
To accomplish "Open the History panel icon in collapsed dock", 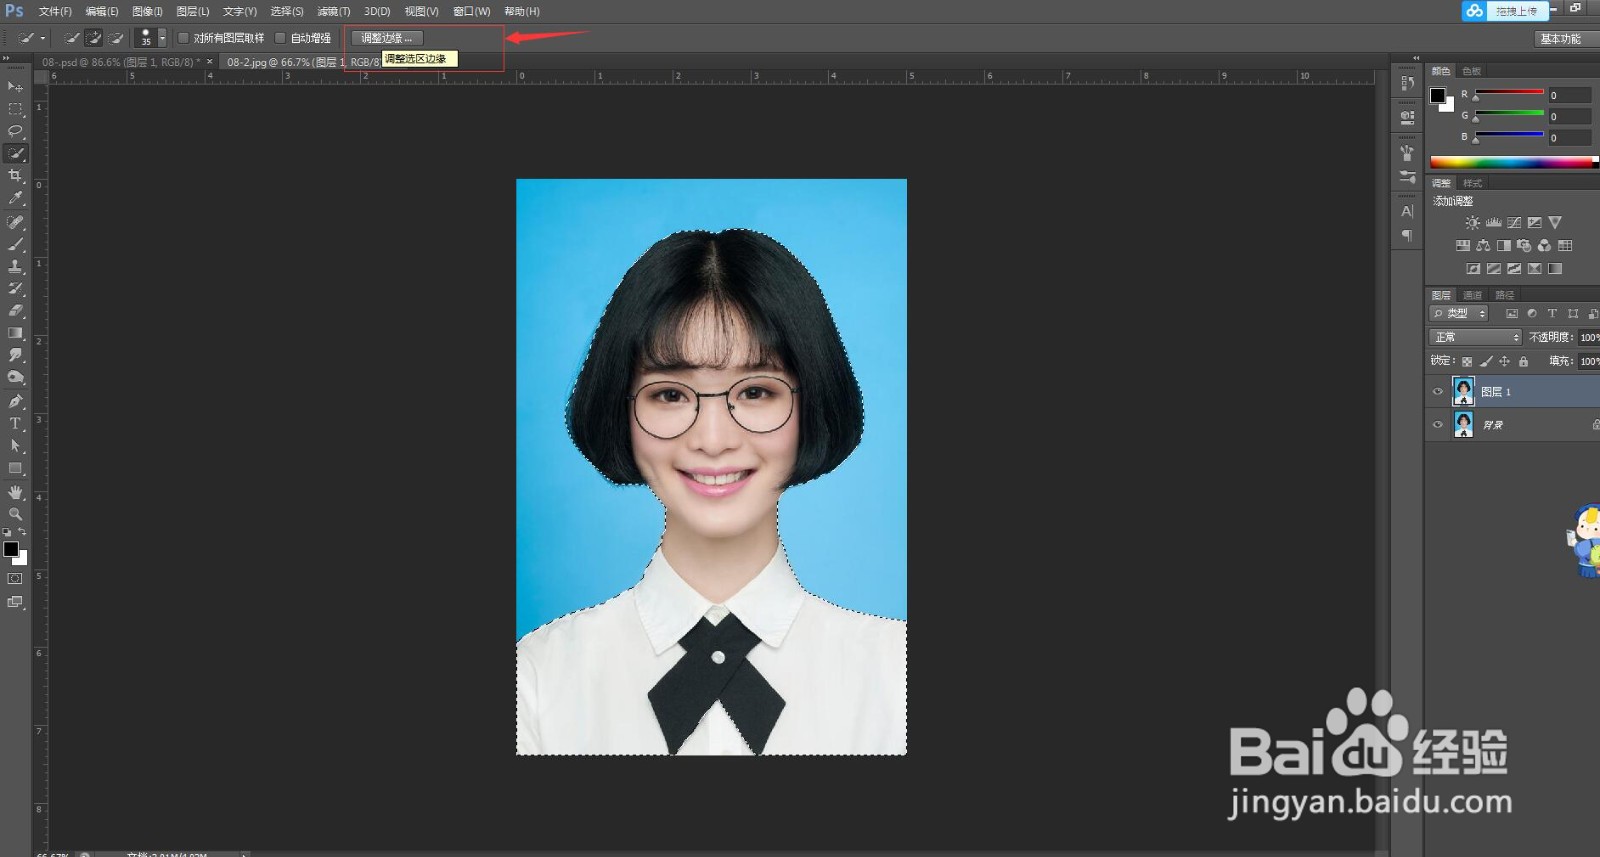I will click(1407, 83).
